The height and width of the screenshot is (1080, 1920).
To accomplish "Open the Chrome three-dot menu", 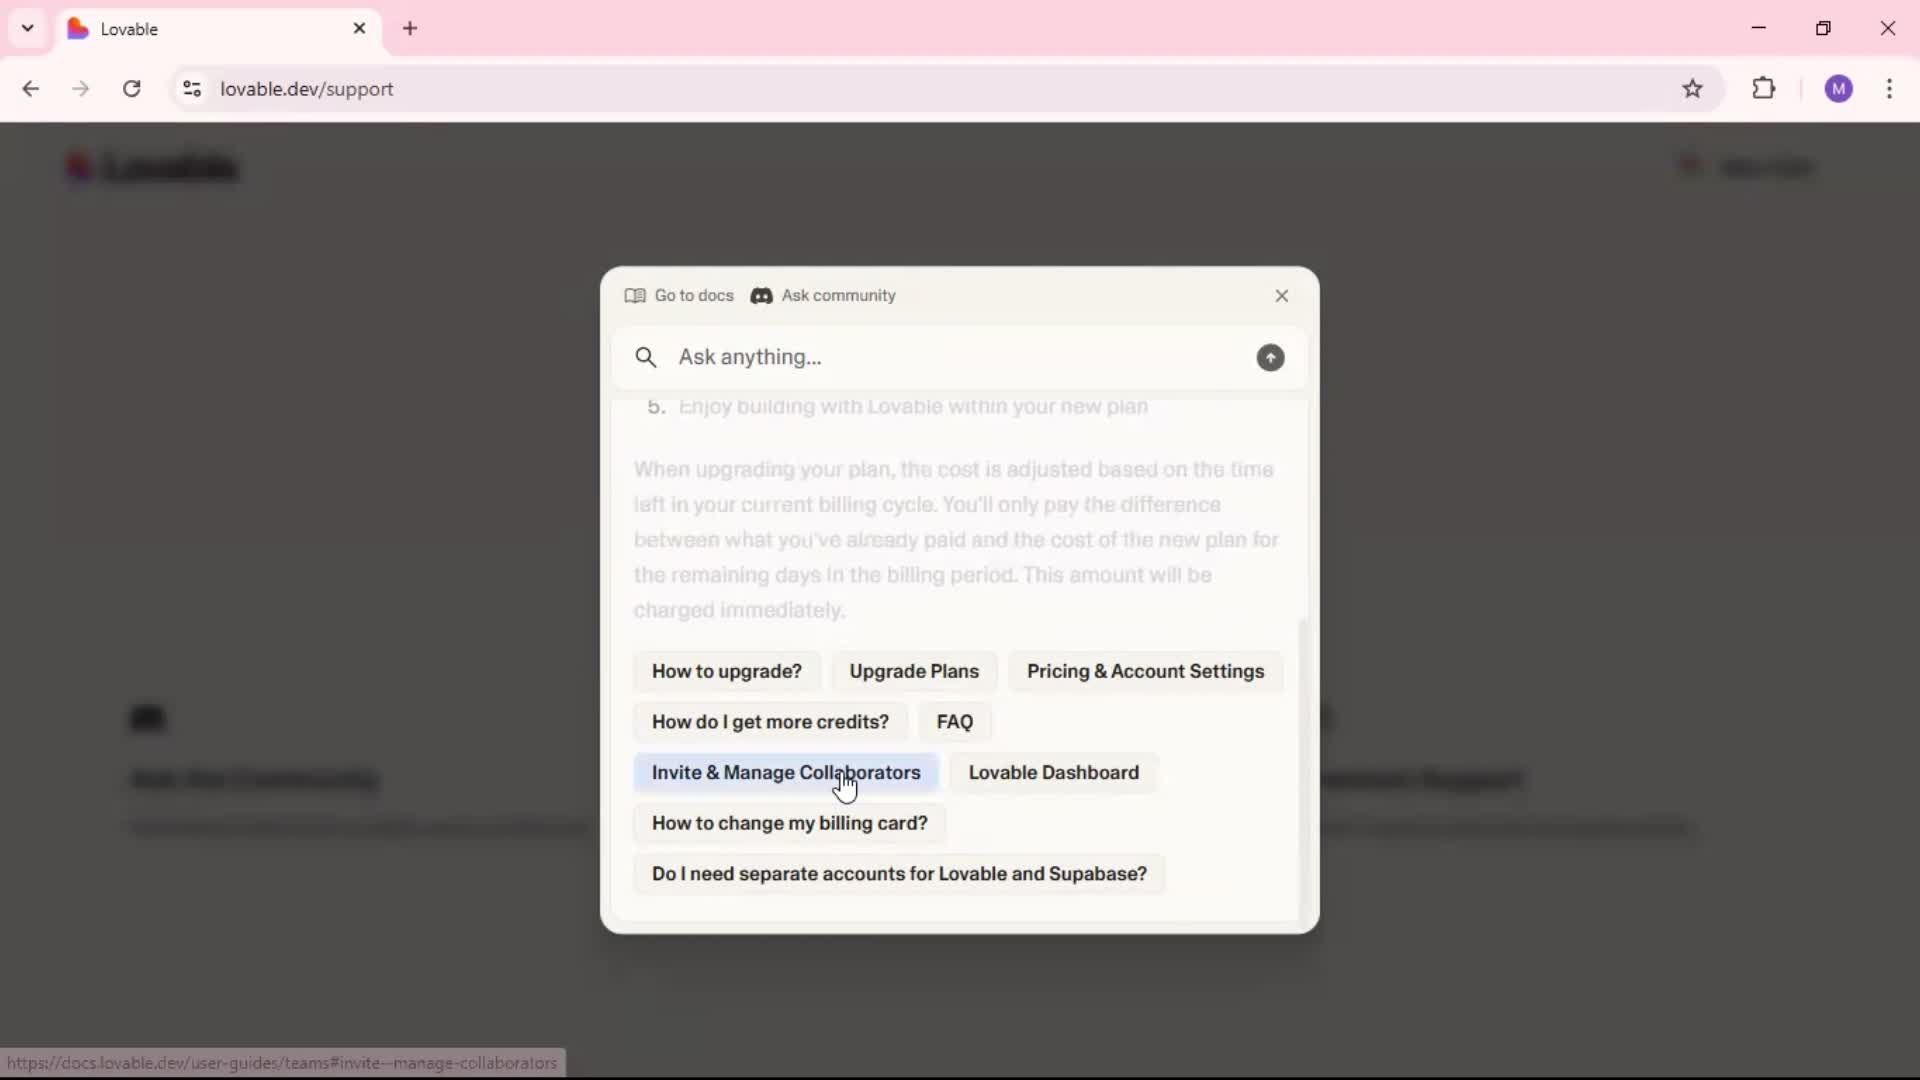I will click(1889, 89).
